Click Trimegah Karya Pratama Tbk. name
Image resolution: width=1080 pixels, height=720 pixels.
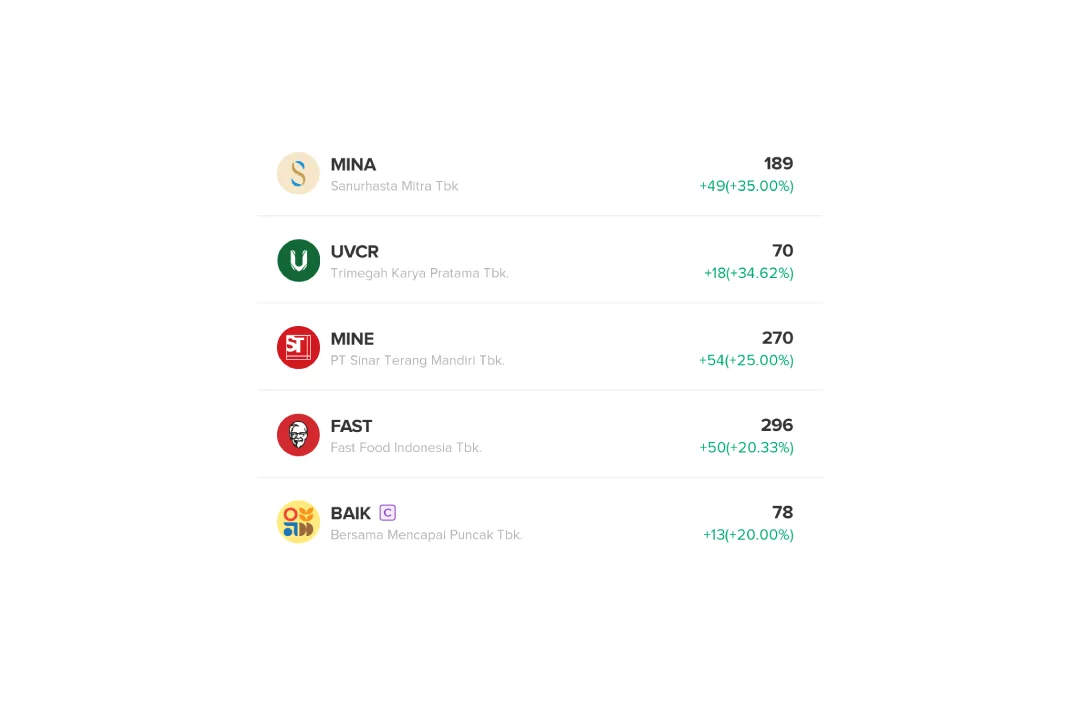419,273
